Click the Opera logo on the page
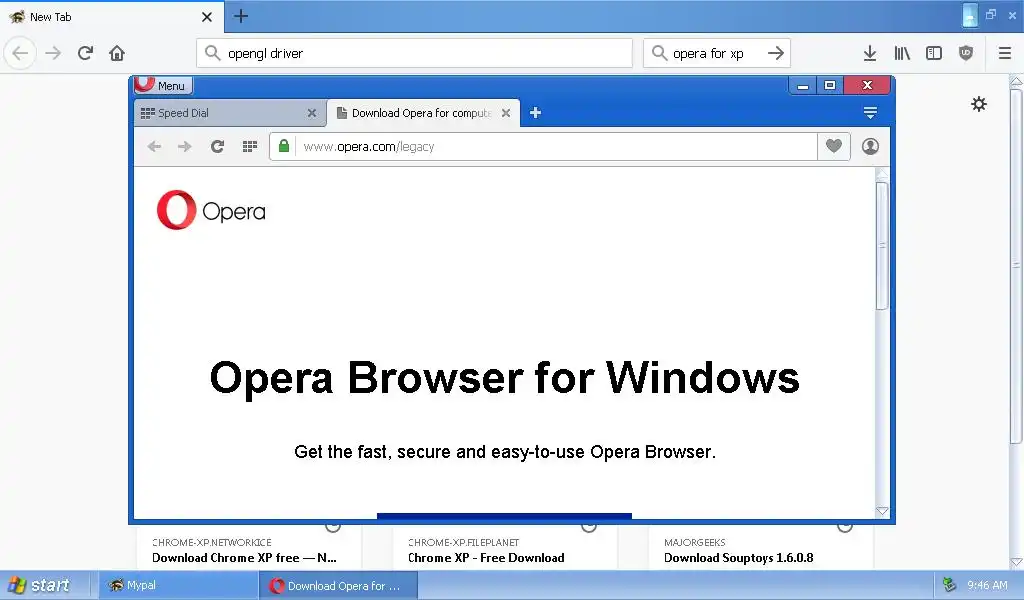This screenshot has width=1024, height=600. coord(211,210)
